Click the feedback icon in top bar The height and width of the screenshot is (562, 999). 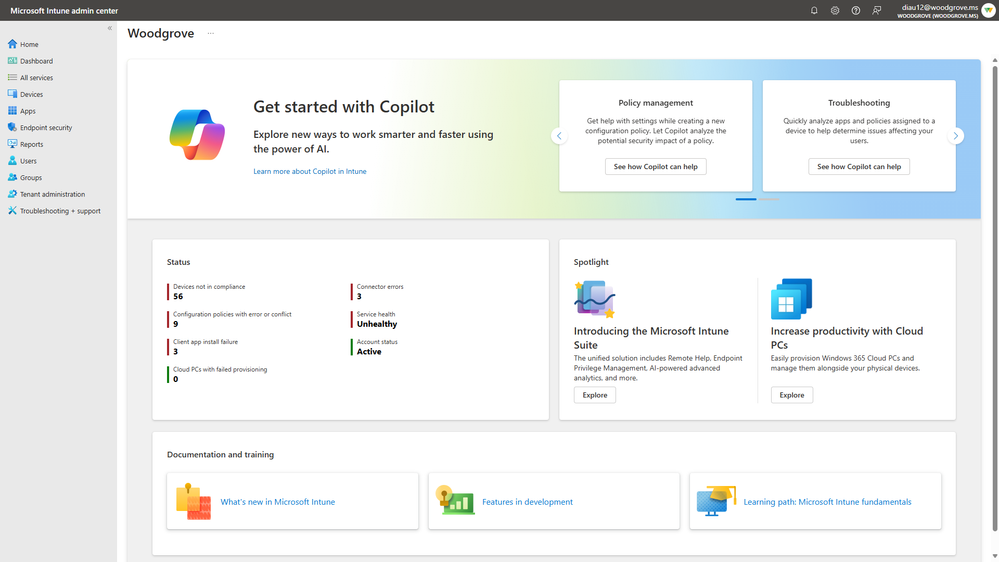[877, 10]
